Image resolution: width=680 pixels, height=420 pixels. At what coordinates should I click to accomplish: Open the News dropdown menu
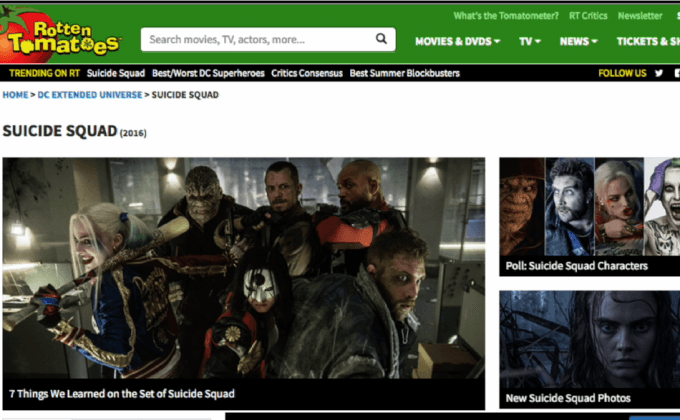(578, 41)
